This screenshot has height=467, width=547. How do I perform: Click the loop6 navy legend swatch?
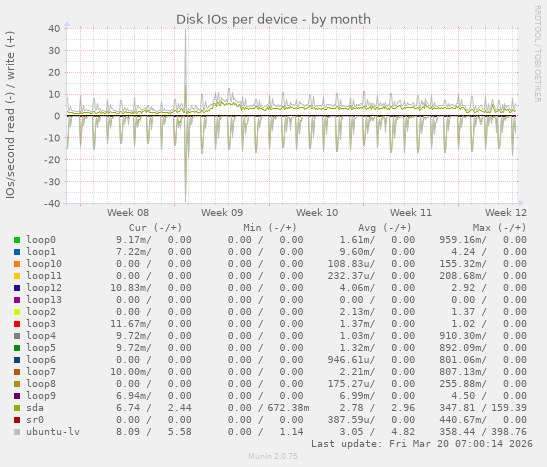click(17, 360)
